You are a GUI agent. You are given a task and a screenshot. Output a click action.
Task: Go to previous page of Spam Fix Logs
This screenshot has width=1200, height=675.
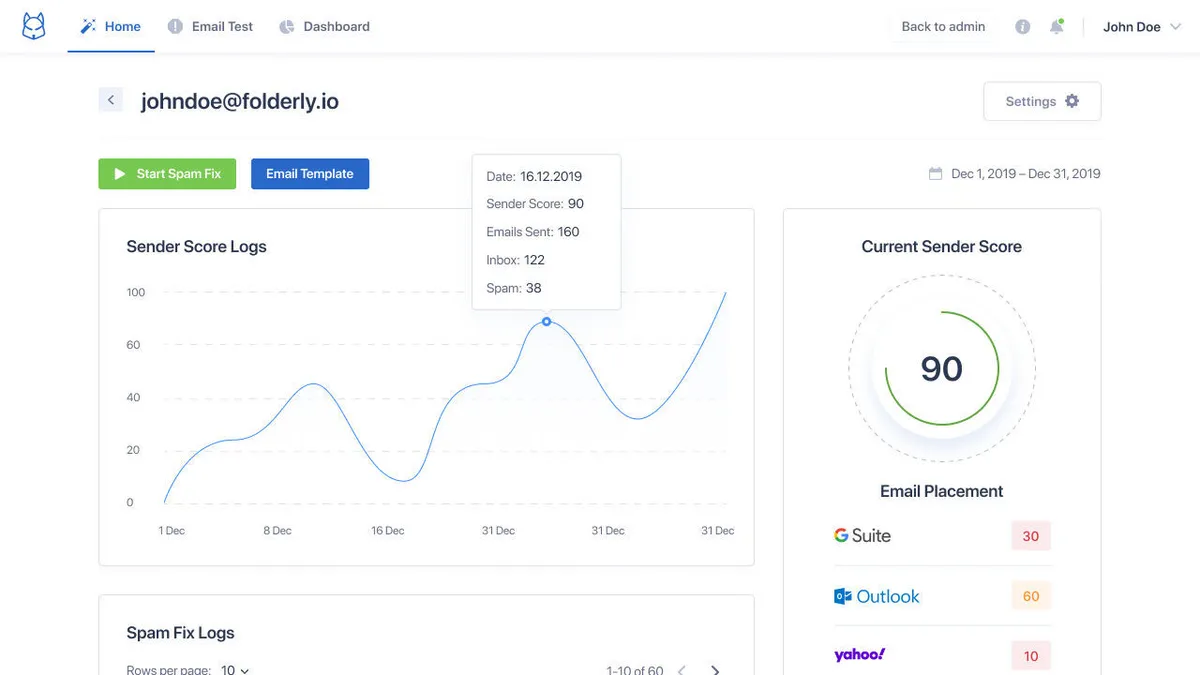683,670
